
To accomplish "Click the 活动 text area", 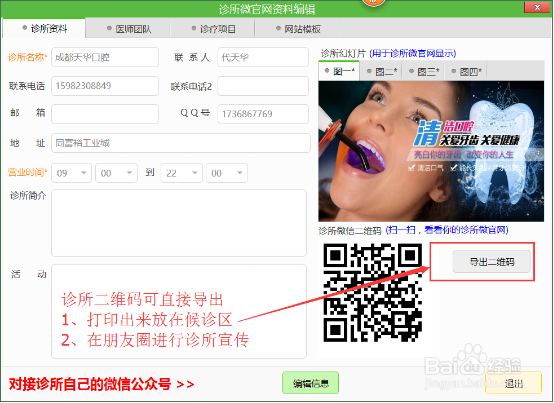I will coord(179,311).
